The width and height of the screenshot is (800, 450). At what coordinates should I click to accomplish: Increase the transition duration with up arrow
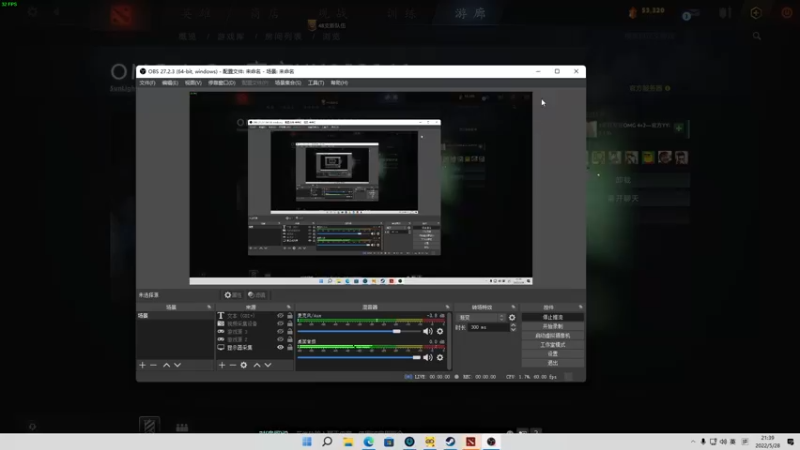[513, 325]
